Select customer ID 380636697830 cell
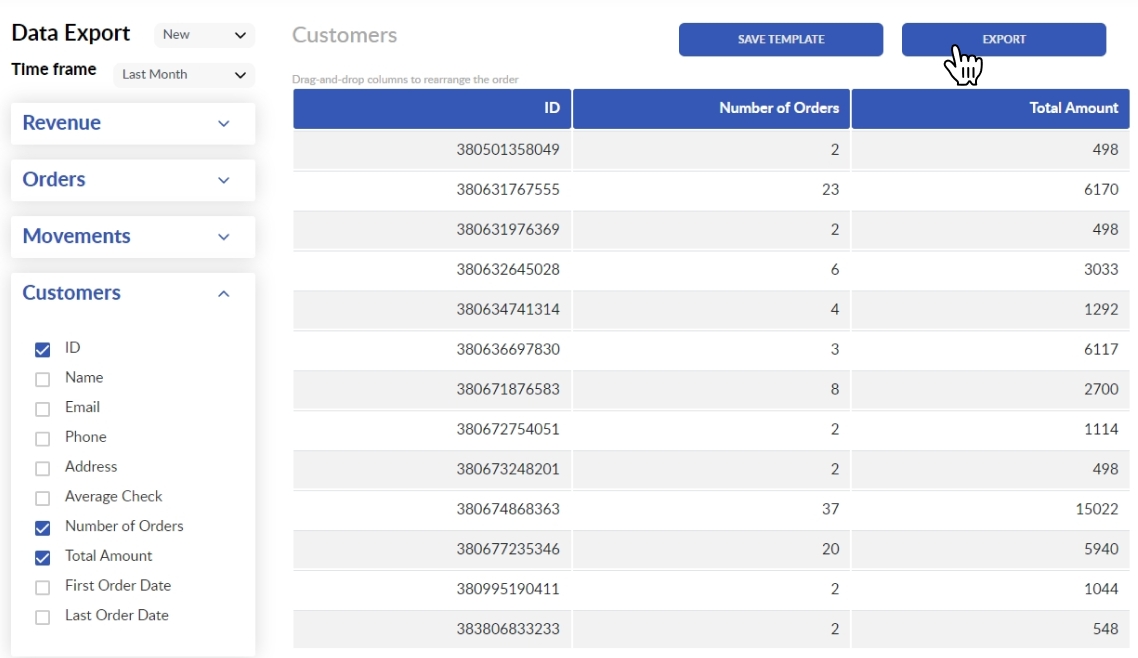This screenshot has height=658, width=1138. [x=432, y=350]
